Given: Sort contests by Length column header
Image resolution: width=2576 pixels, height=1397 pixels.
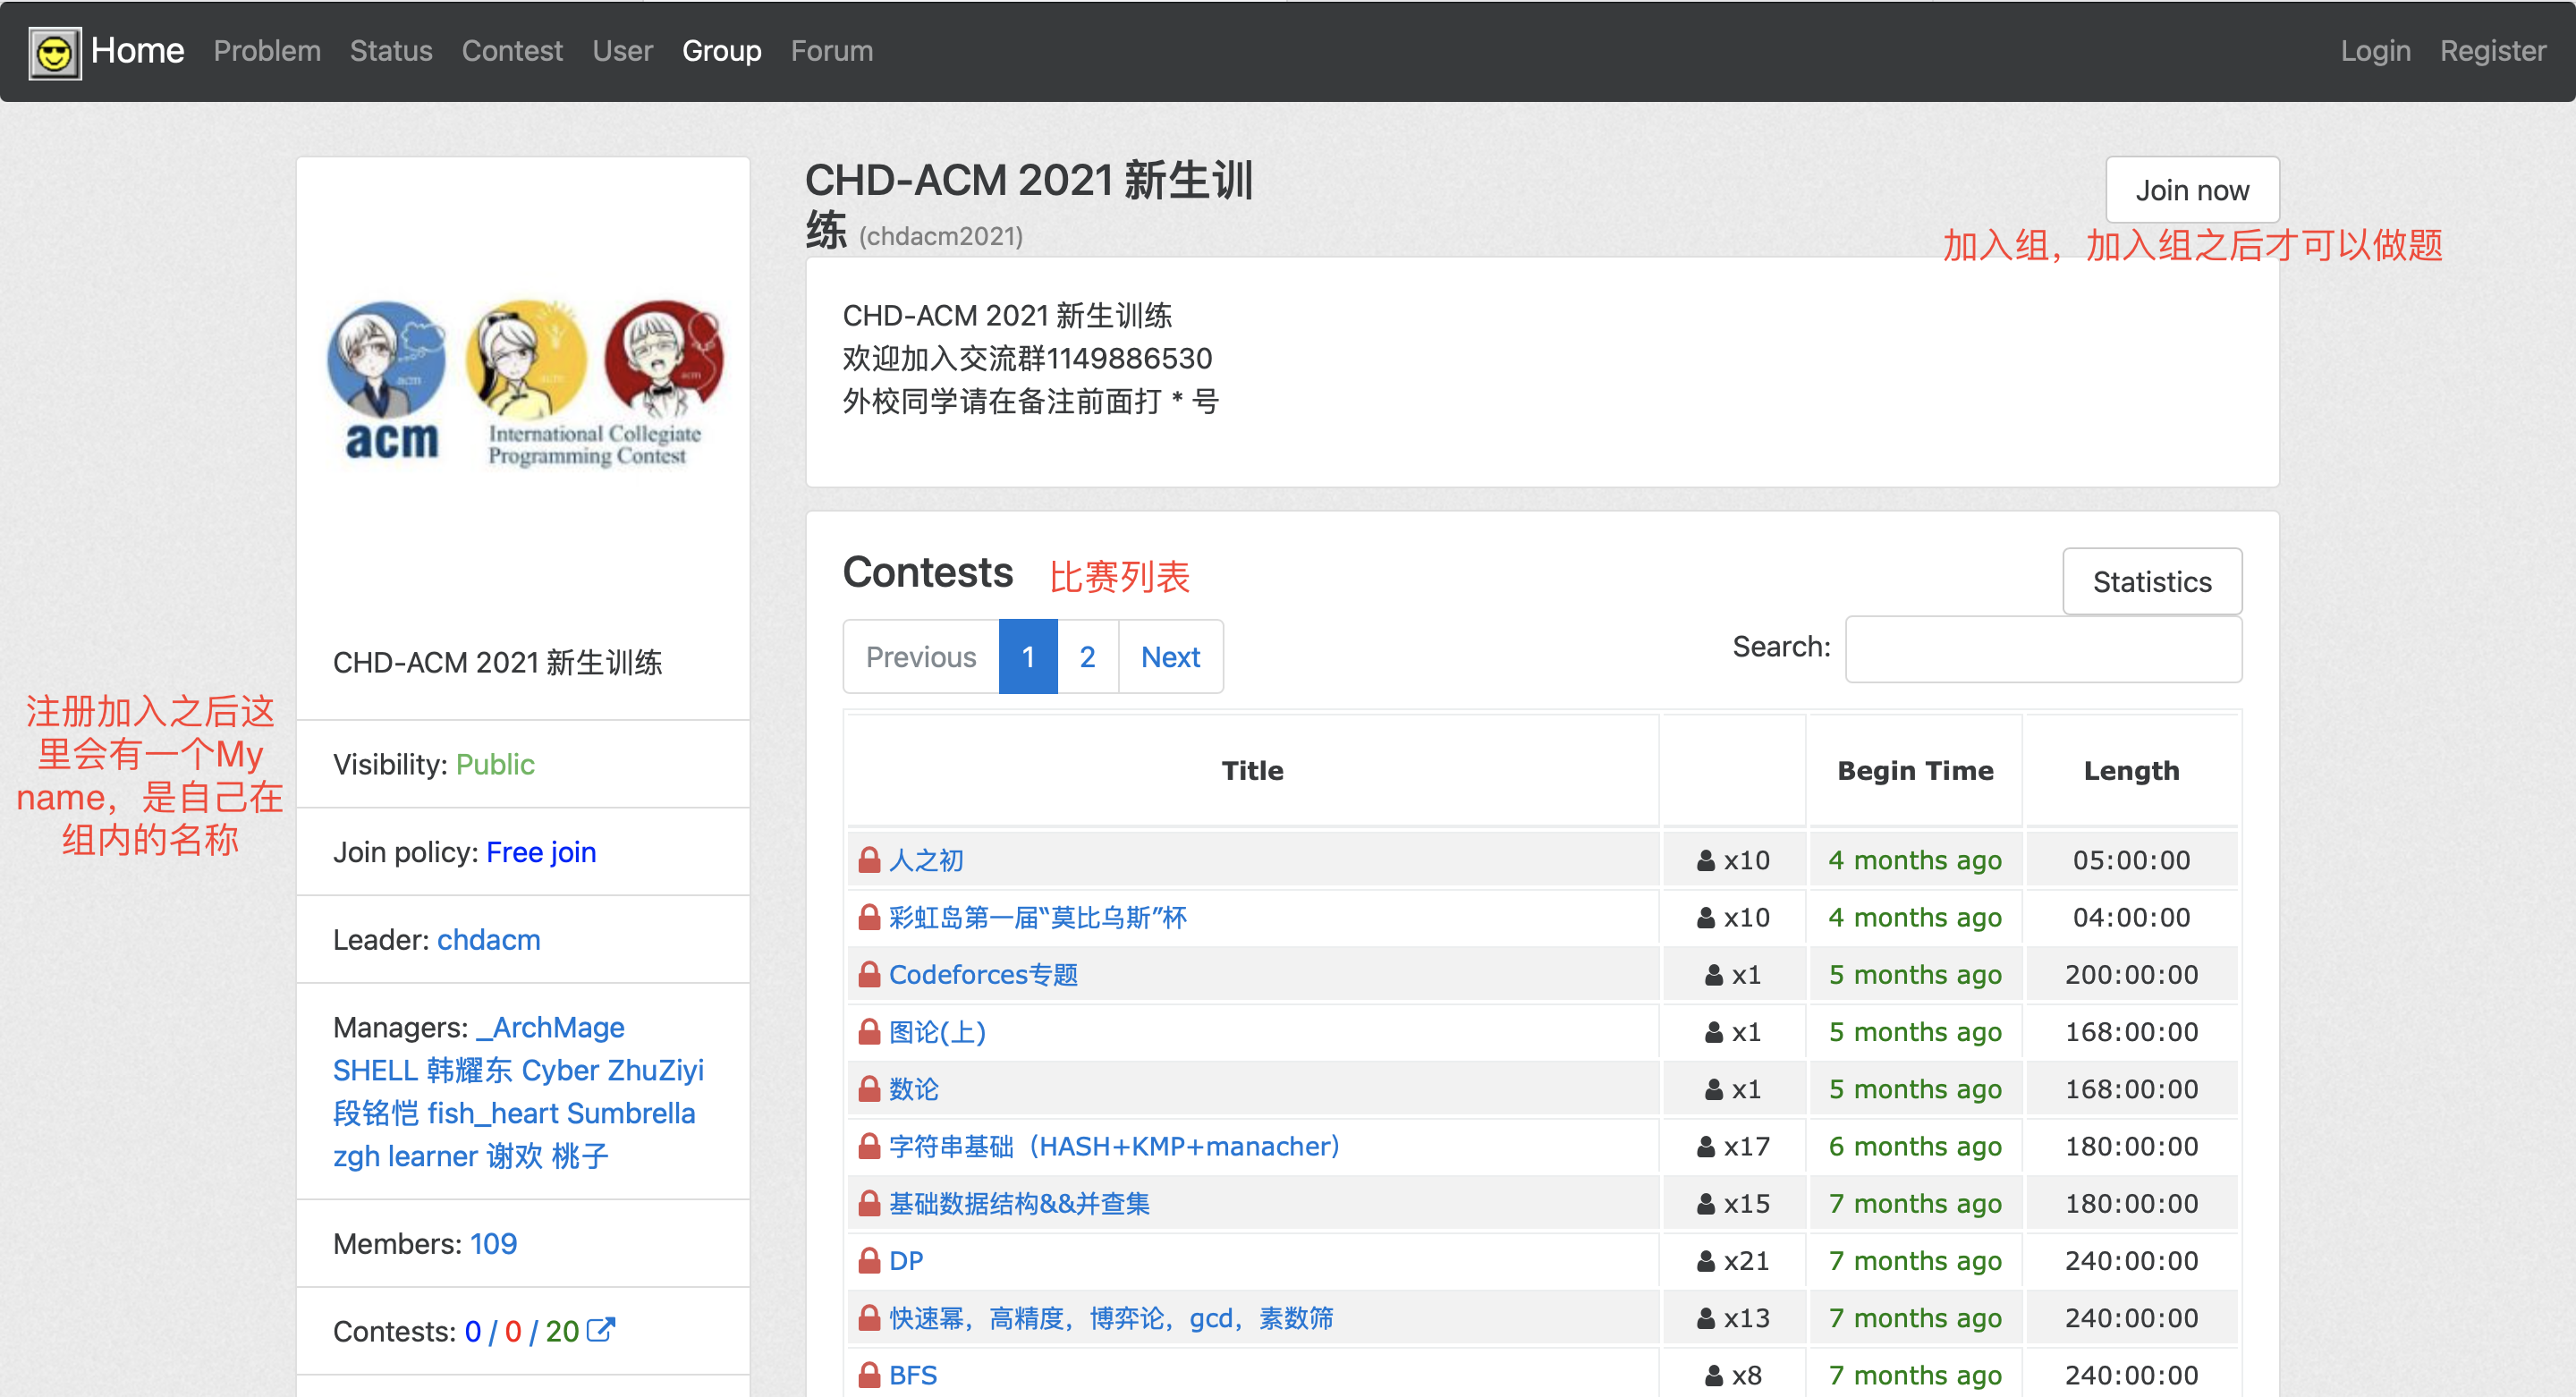Looking at the screenshot, I should point(2130,770).
